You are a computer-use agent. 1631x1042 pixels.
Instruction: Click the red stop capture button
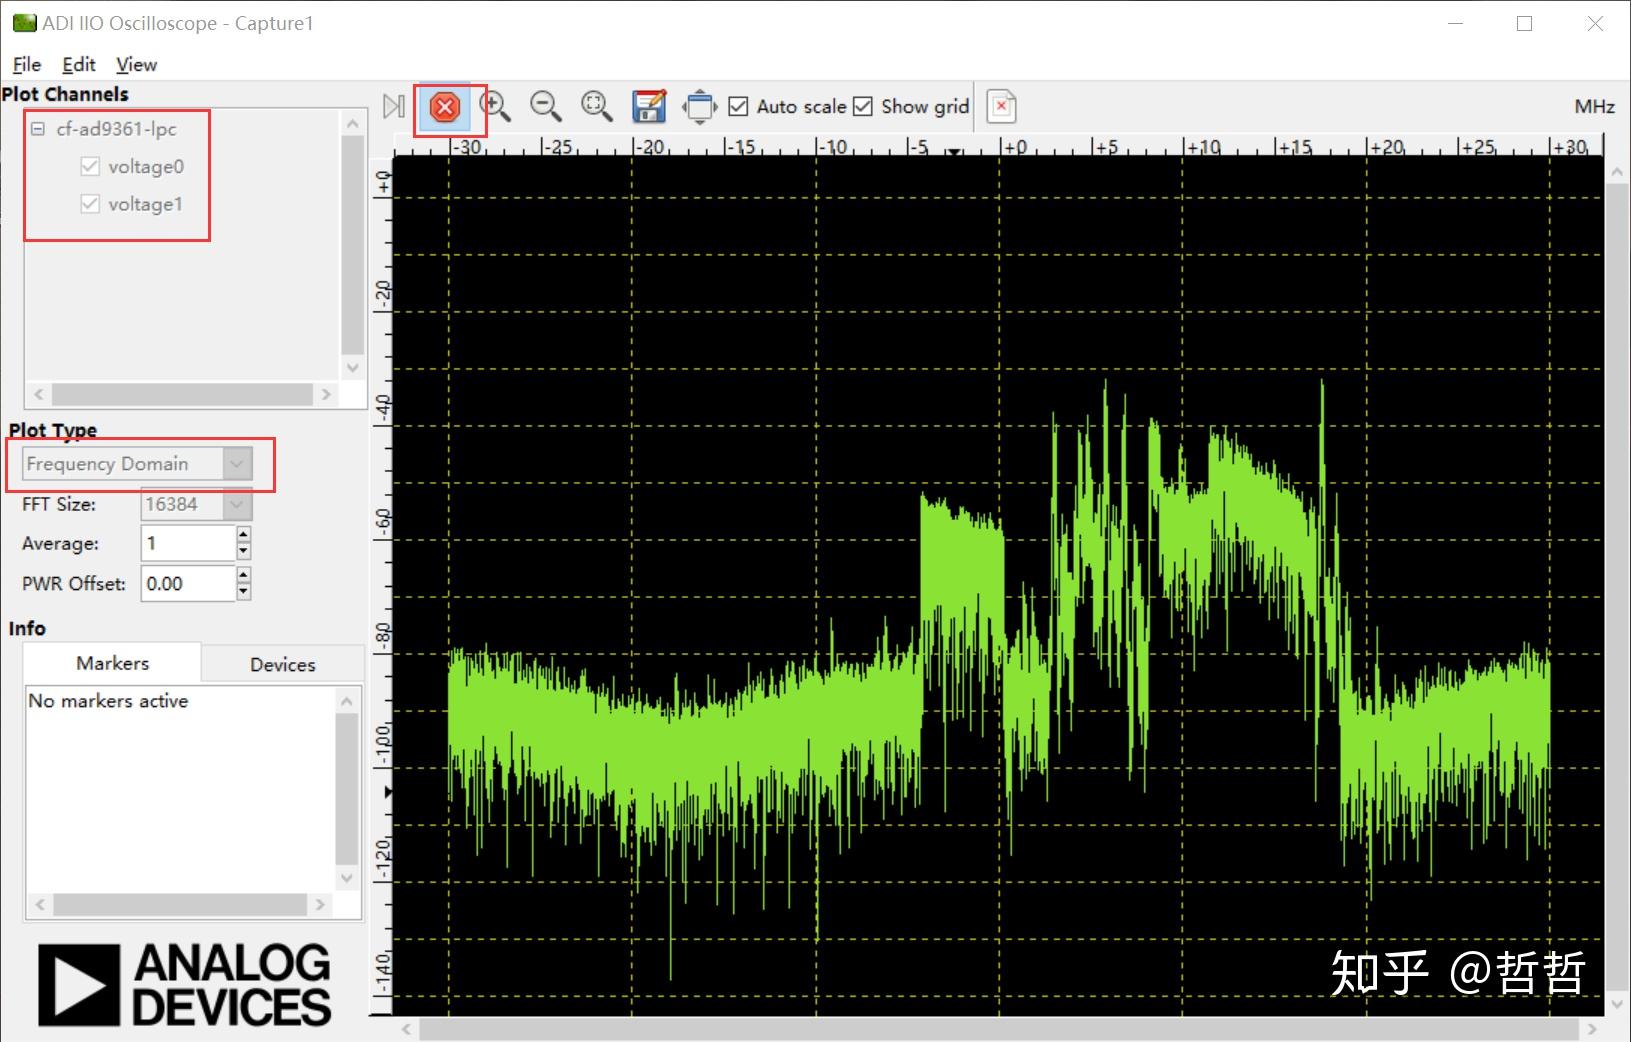pos(446,107)
